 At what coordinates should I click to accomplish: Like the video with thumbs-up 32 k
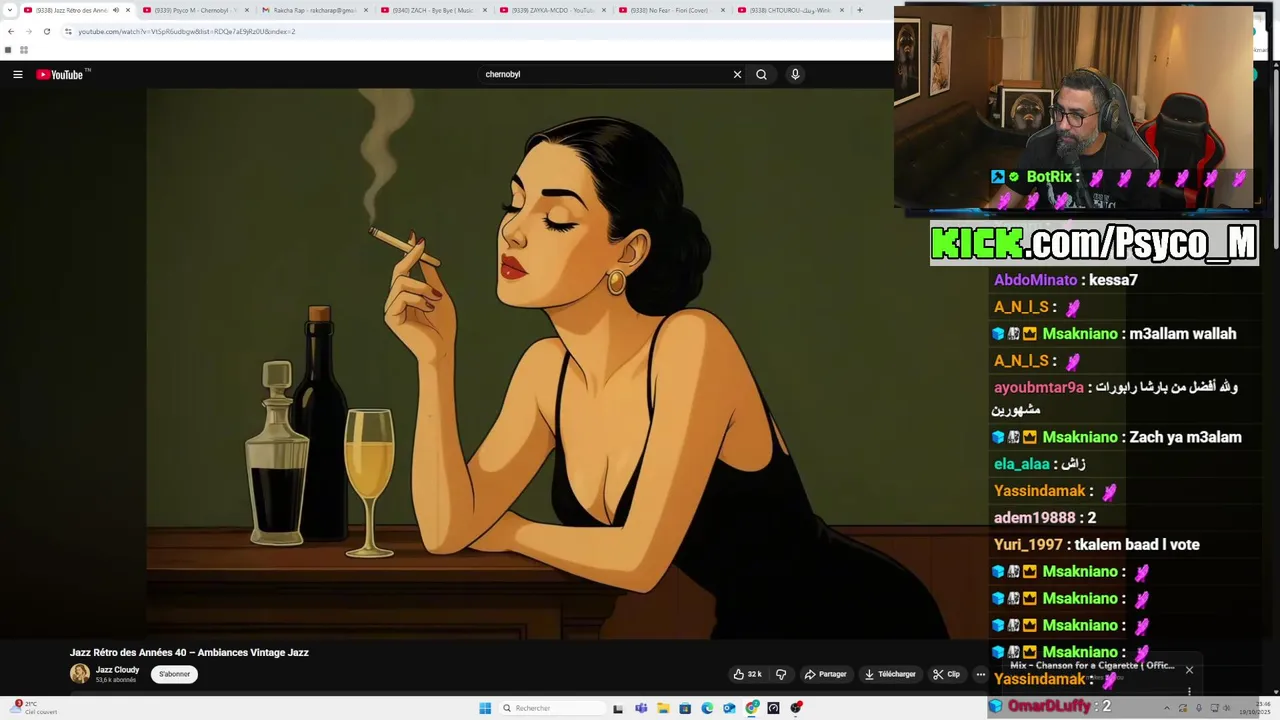click(748, 674)
